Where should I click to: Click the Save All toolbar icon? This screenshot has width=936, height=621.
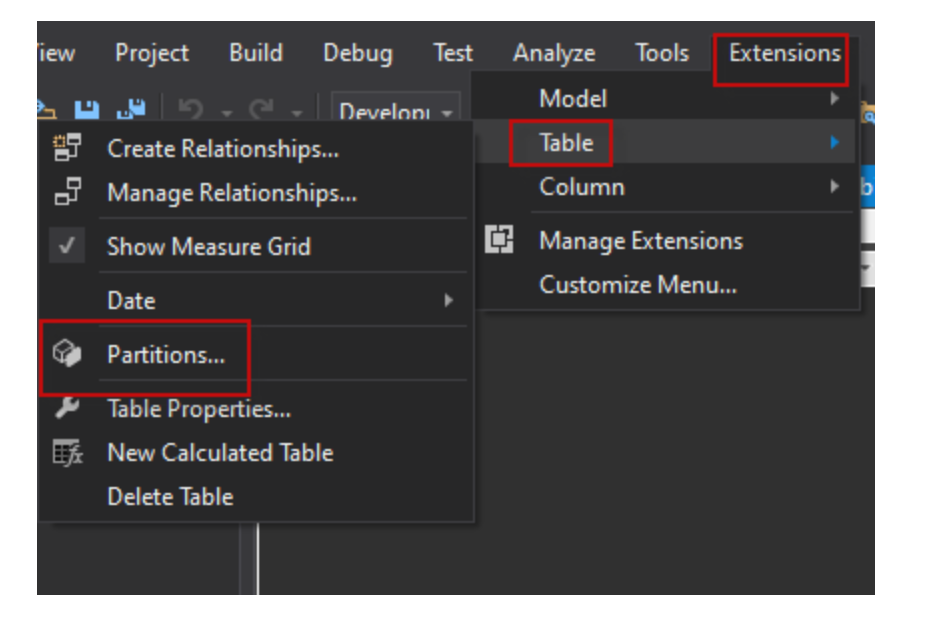(132, 109)
